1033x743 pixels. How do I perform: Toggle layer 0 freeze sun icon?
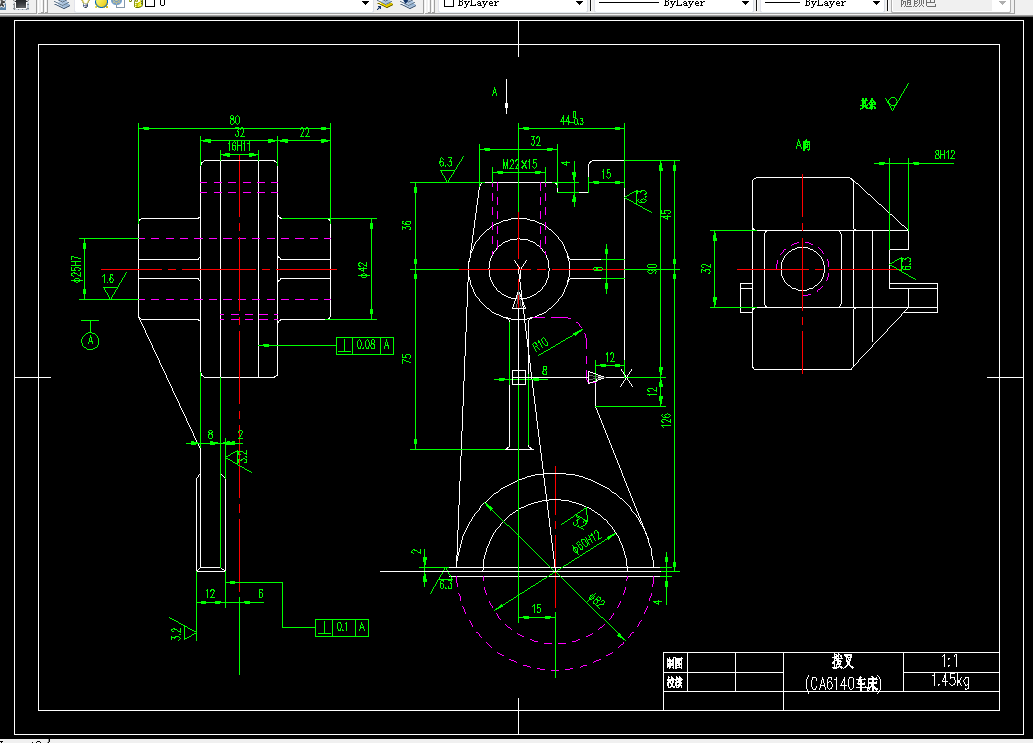(x=101, y=3)
